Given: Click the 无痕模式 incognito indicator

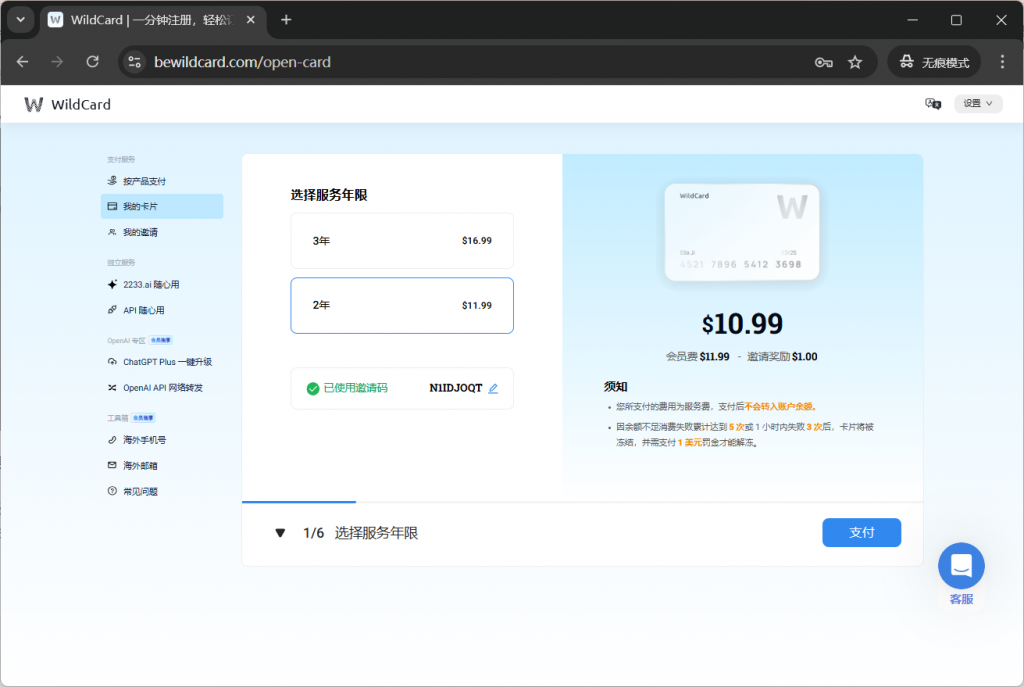Looking at the screenshot, I should (x=934, y=63).
